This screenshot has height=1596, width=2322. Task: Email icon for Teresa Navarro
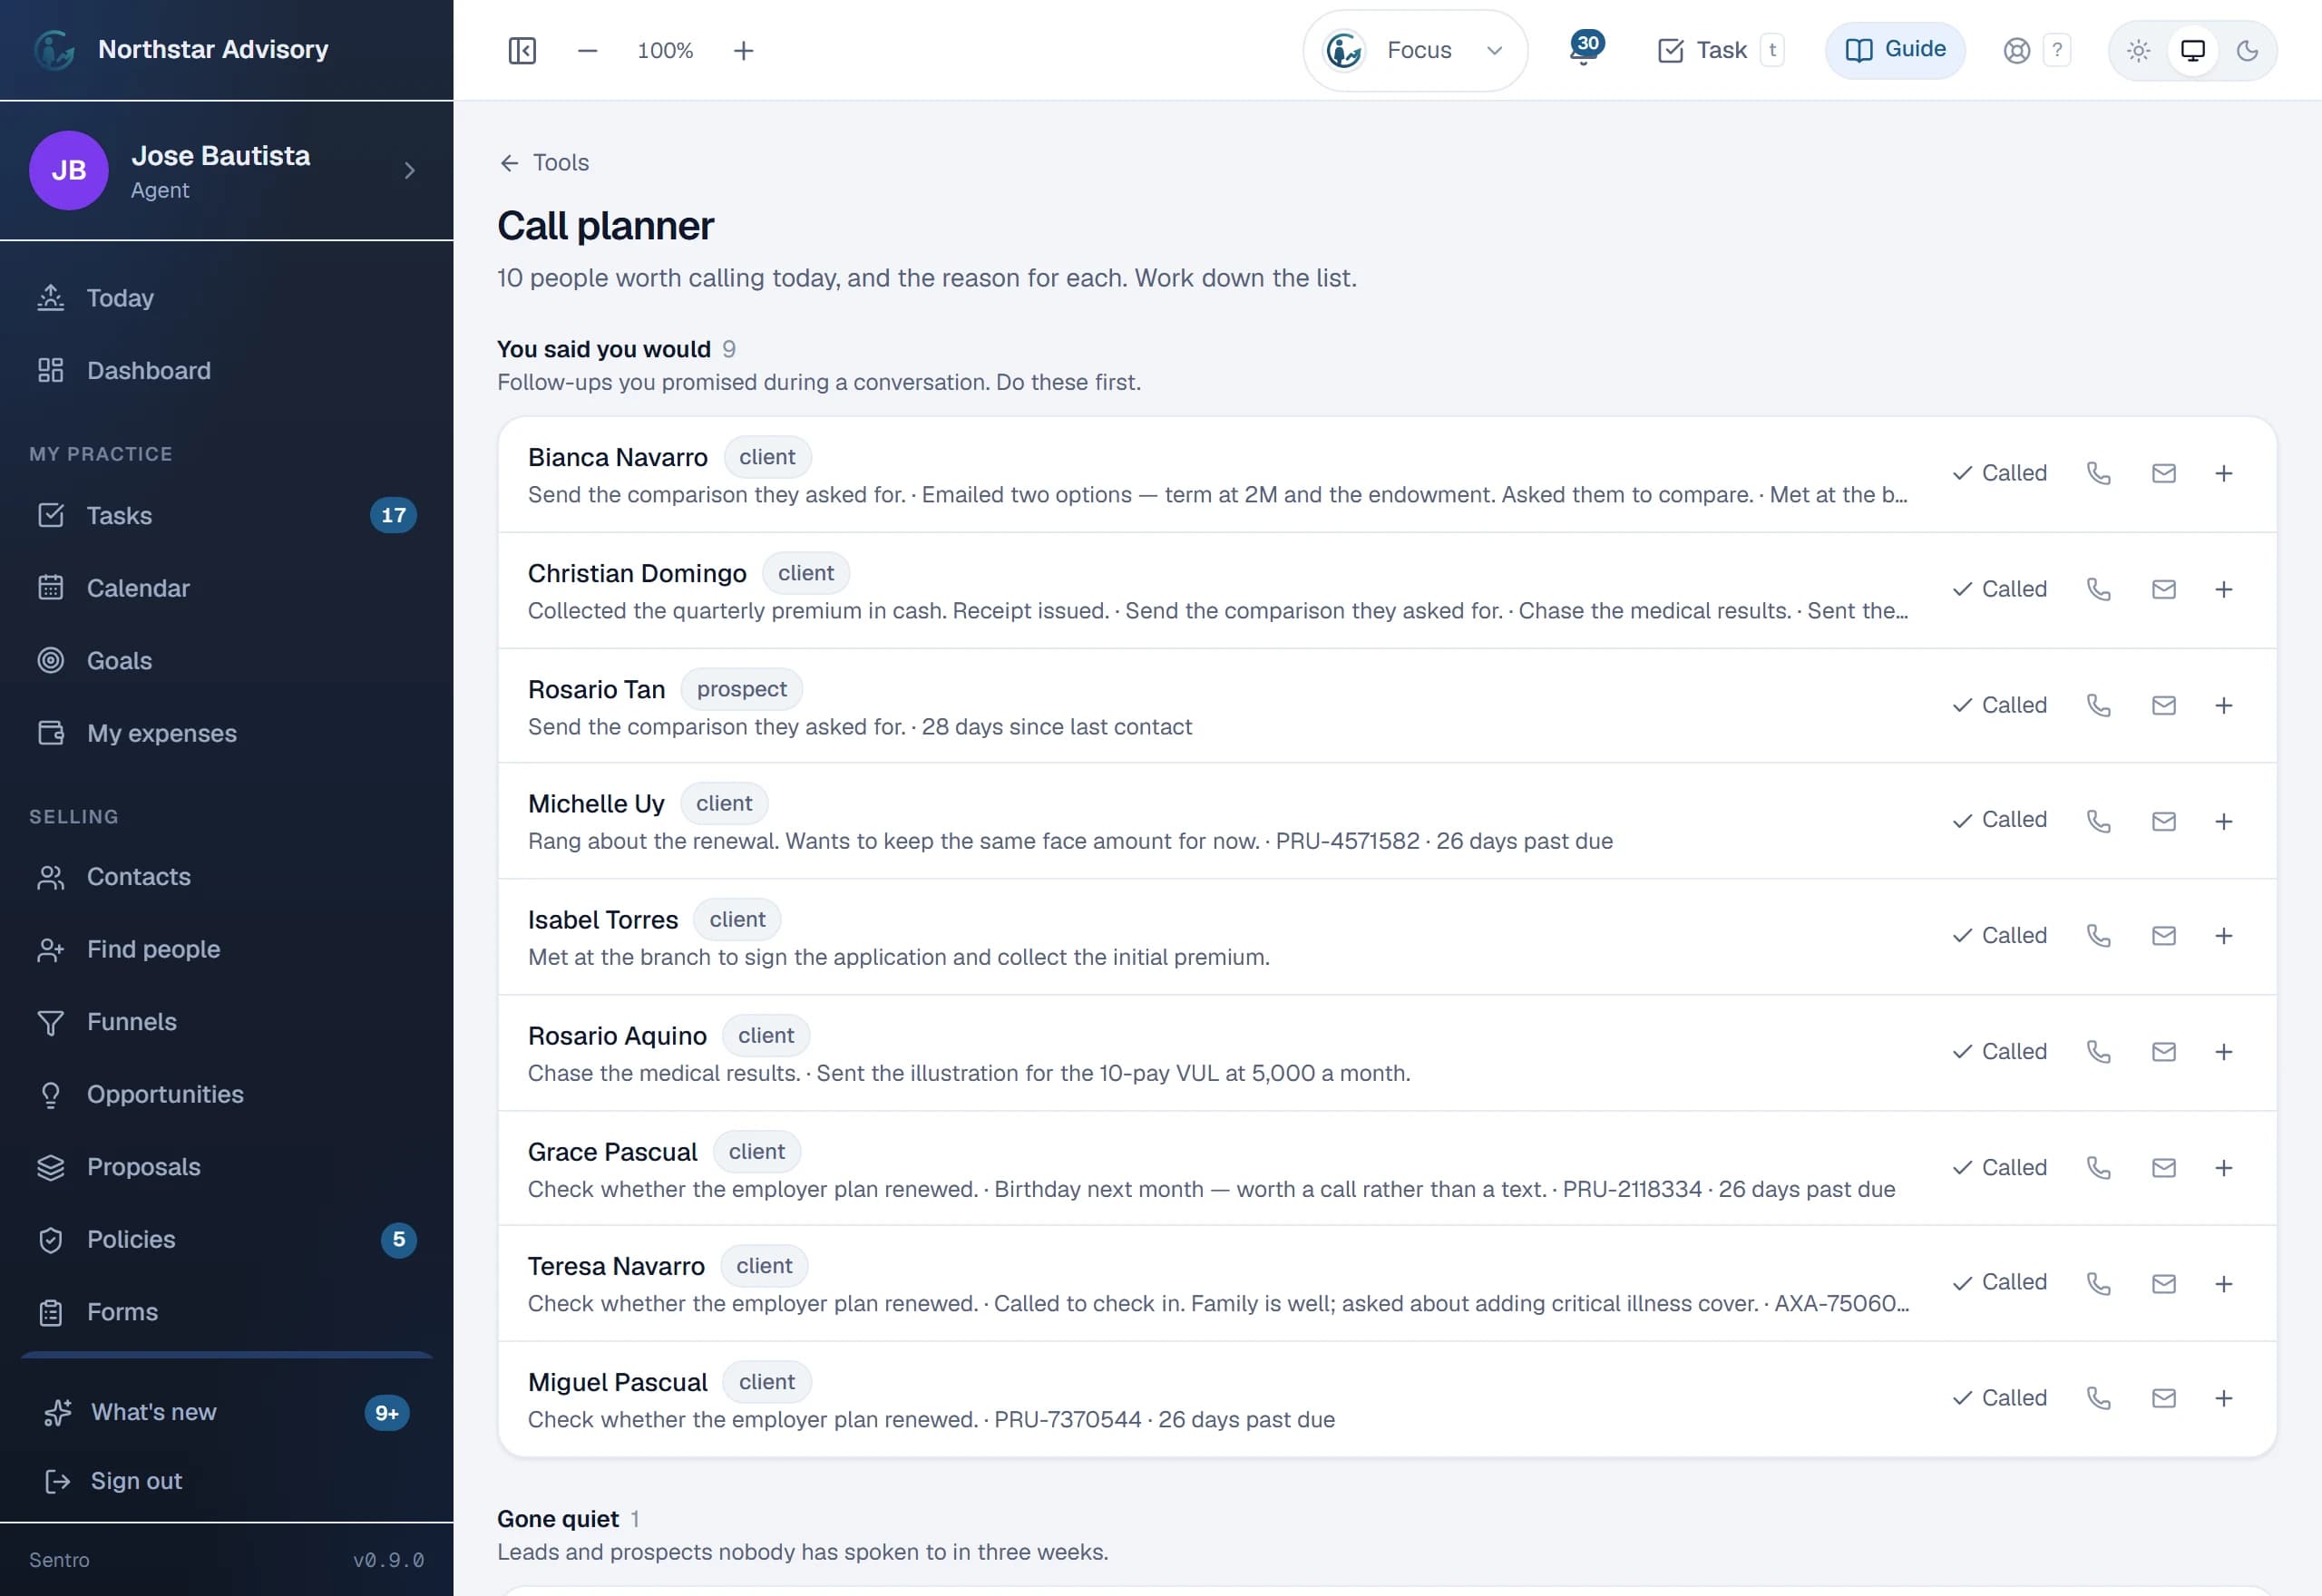[2163, 1283]
